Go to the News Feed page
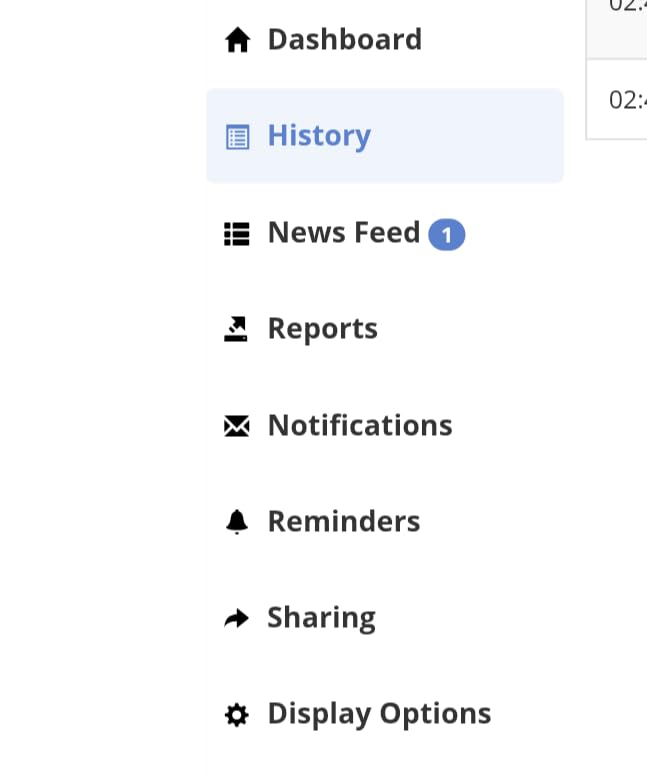The width and height of the screenshot is (647, 783). 344,232
